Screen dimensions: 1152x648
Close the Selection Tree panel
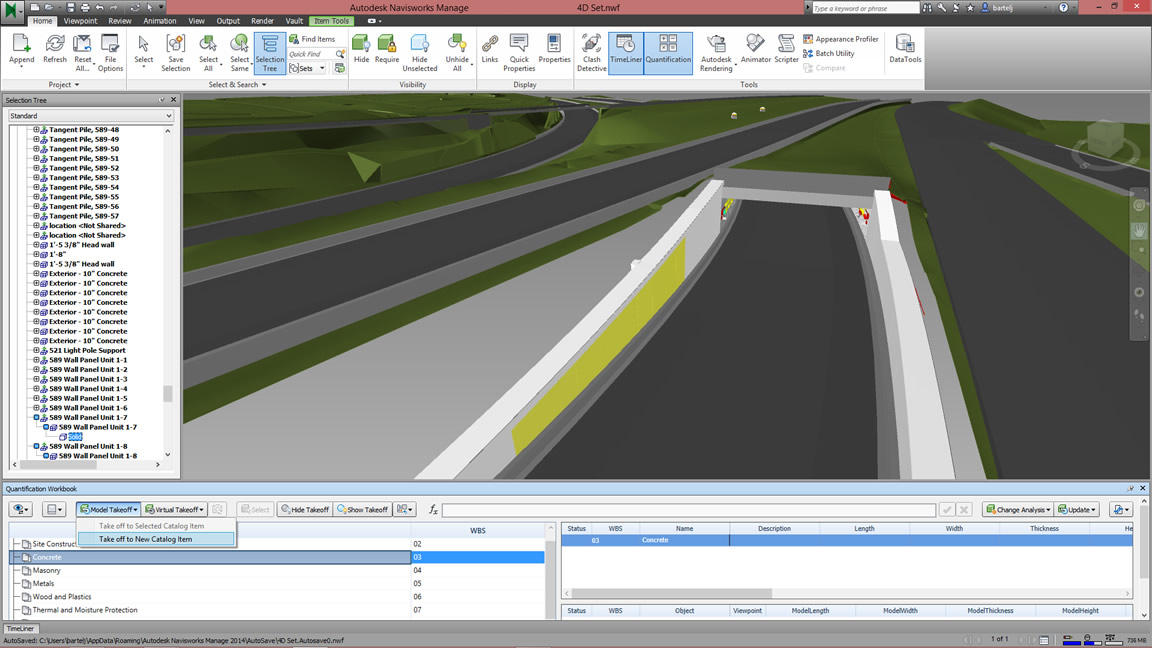point(173,100)
